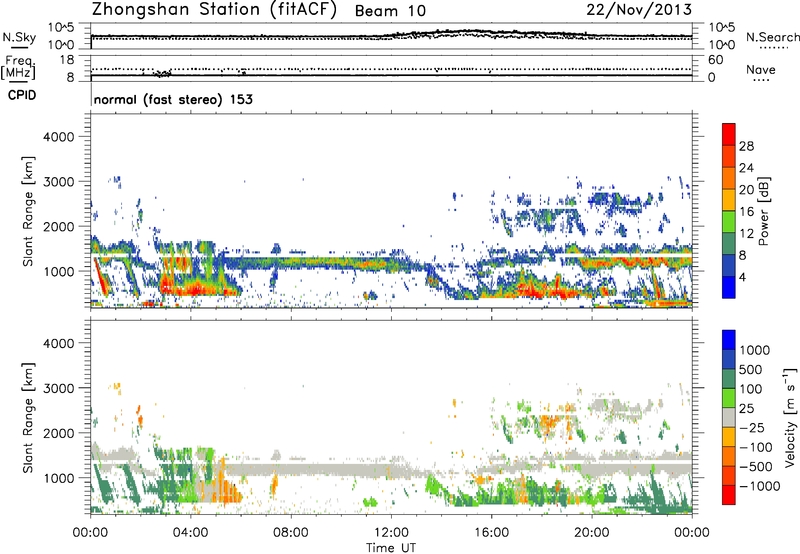Image resolution: width=800 pixels, height=554 pixels.
Task: Select the 18 MHz tick on the frequency axis
Action: (x=67, y=60)
